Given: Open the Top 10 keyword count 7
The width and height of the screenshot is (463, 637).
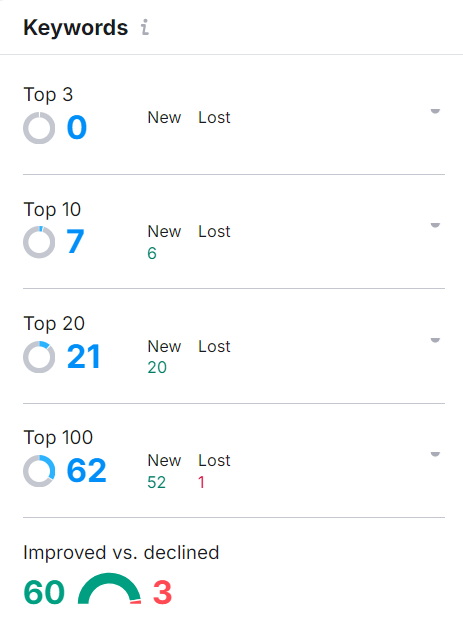Looking at the screenshot, I should [75, 241].
